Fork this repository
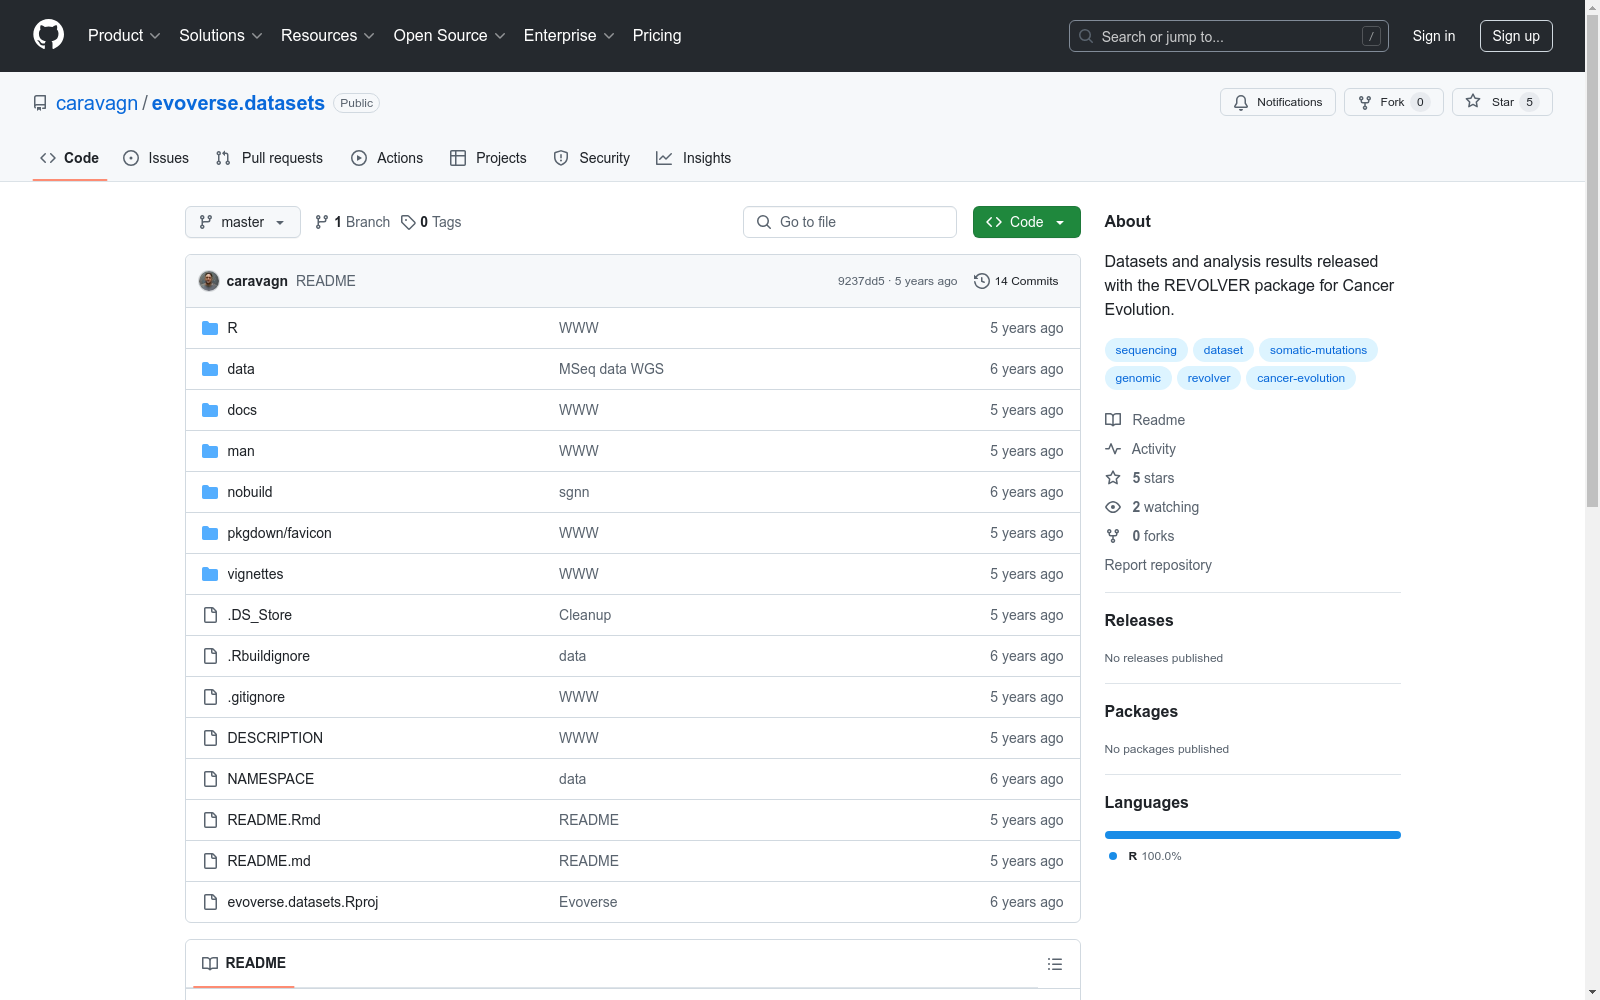Image resolution: width=1600 pixels, height=1000 pixels. [1394, 102]
